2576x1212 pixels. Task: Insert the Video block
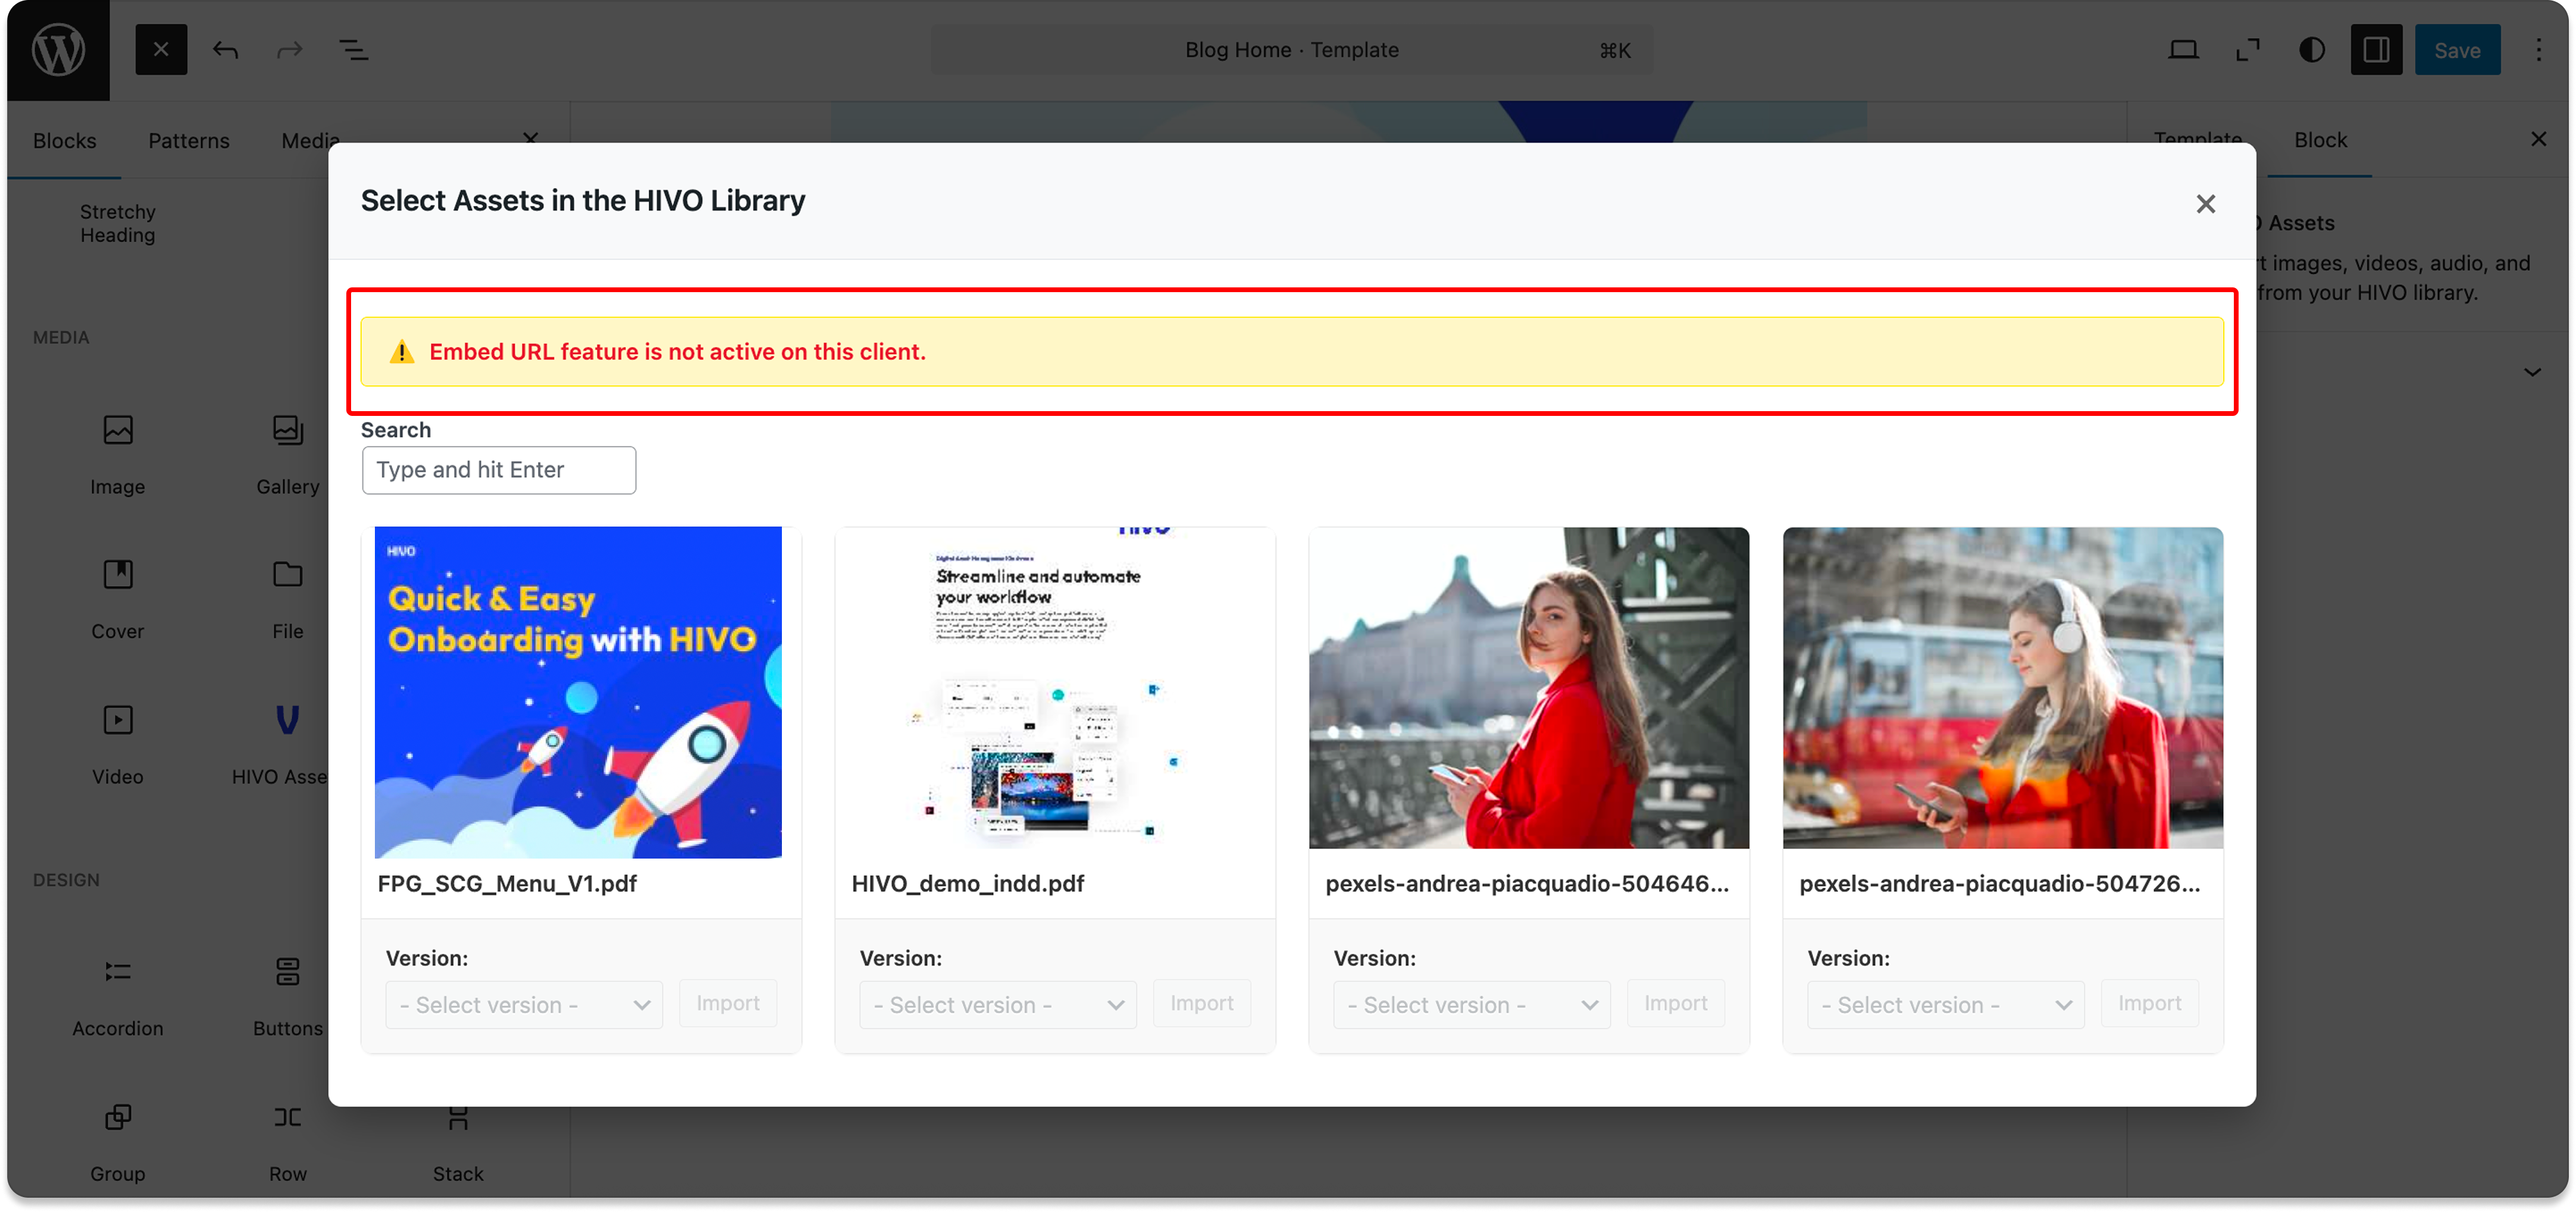click(x=118, y=720)
